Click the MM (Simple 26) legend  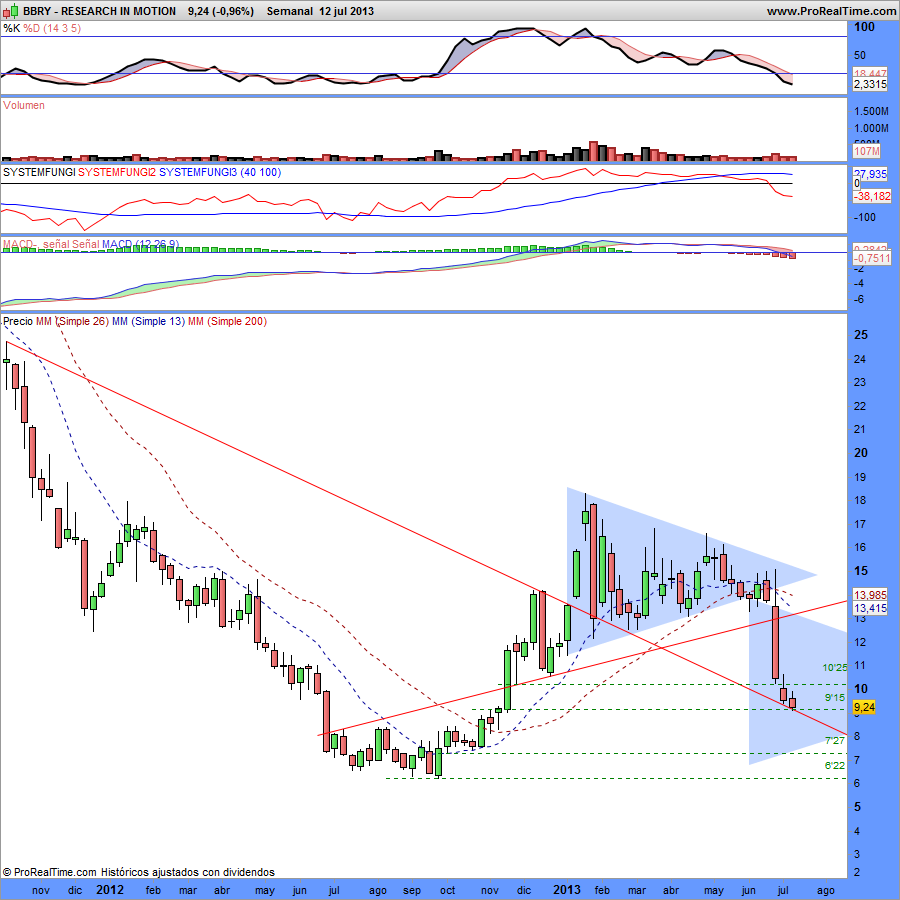72,321
